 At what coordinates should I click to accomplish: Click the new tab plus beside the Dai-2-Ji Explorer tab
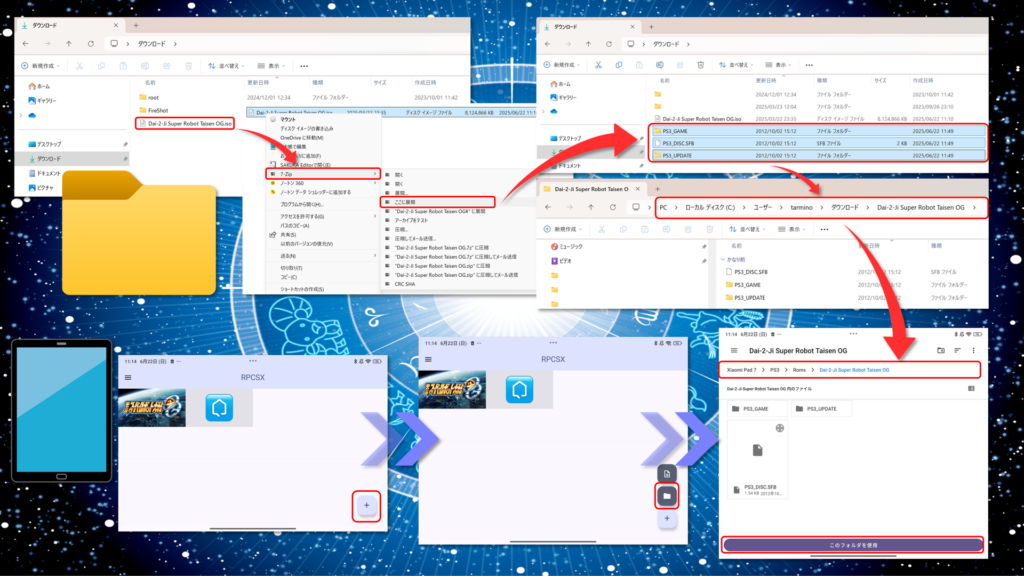click(x=658, y=189)
